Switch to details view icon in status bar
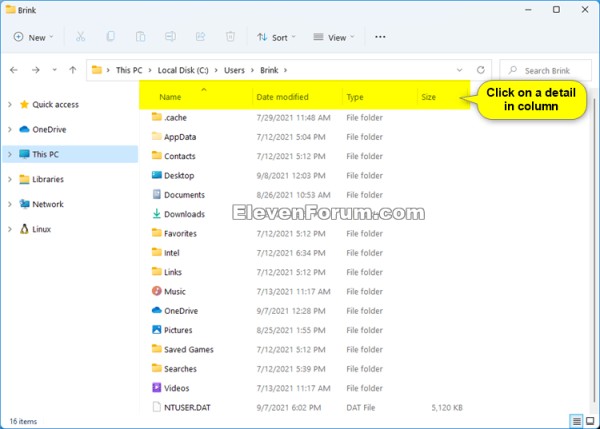The height and width of the screenshot is (429, 600). [x=576, y=421]
